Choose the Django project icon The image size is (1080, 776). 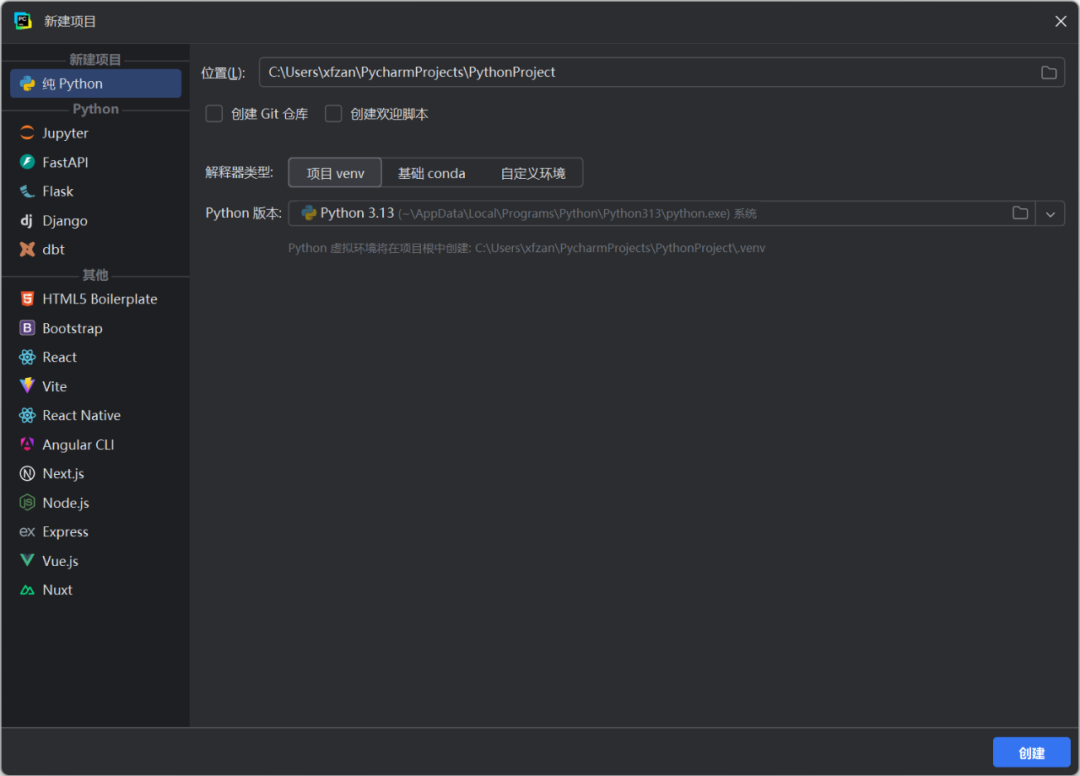point(28,220)
